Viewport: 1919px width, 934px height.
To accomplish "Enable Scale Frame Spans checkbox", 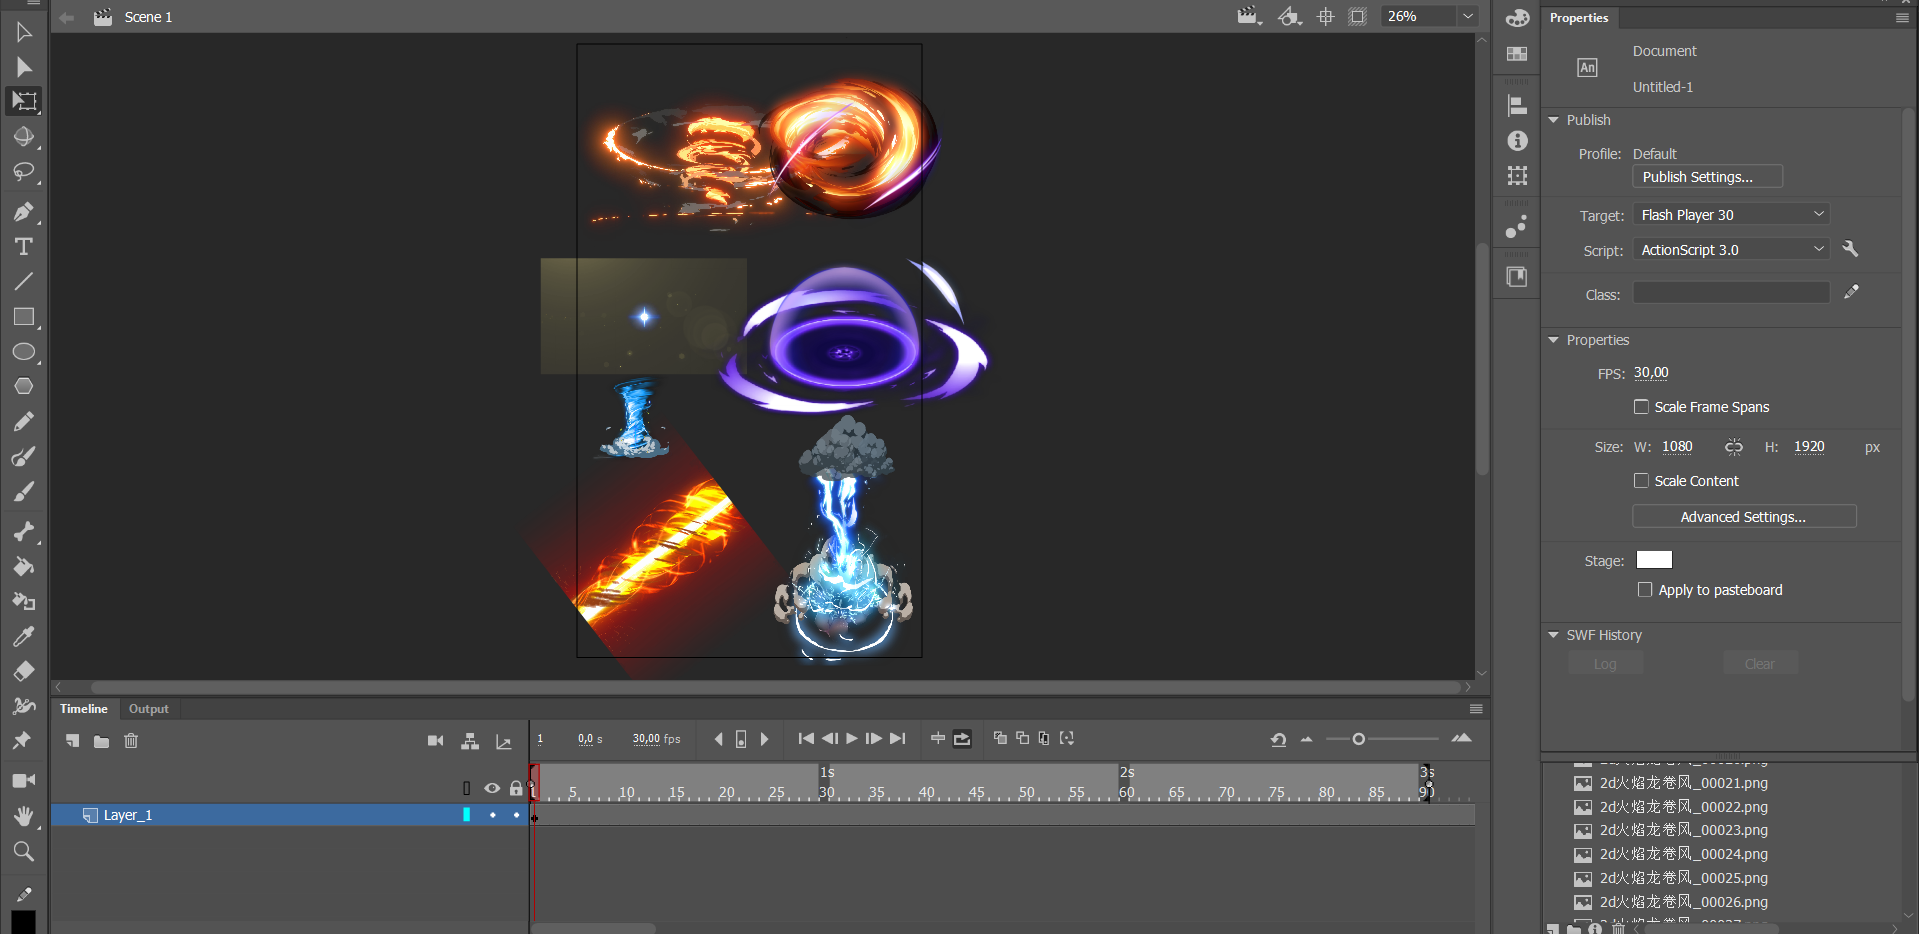I will (x=1641, y=407).
